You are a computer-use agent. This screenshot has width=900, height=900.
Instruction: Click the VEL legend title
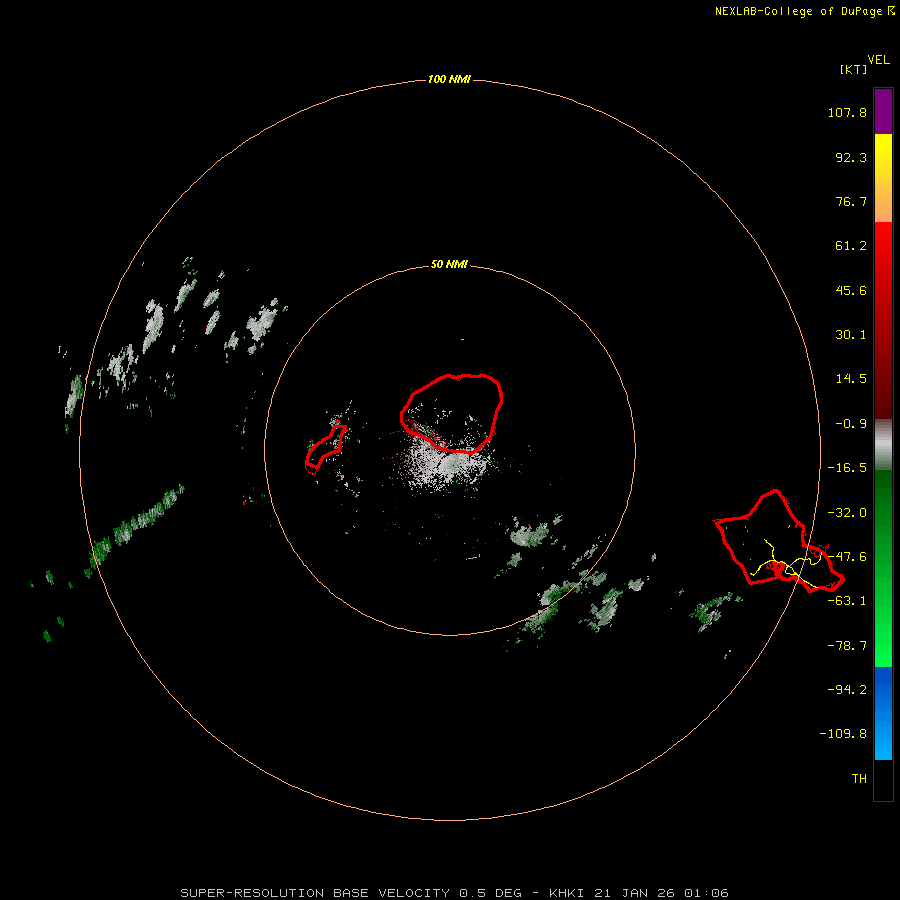pyautogui.click(x=878, y=60)
